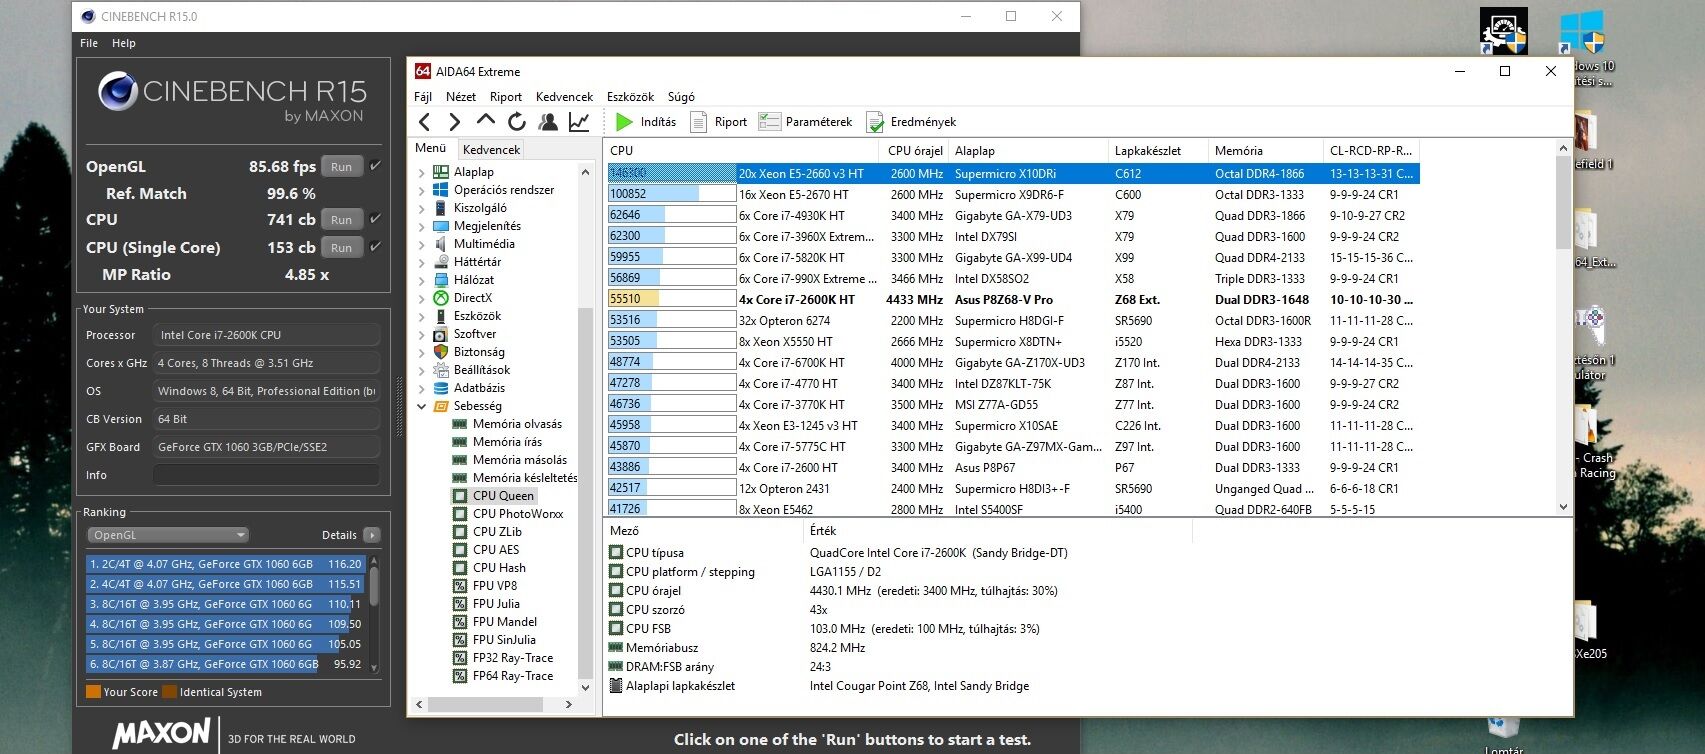Screen dimensions: 1705x754
Task: Expand the Alaplap tree node
Action: point(422,172)
